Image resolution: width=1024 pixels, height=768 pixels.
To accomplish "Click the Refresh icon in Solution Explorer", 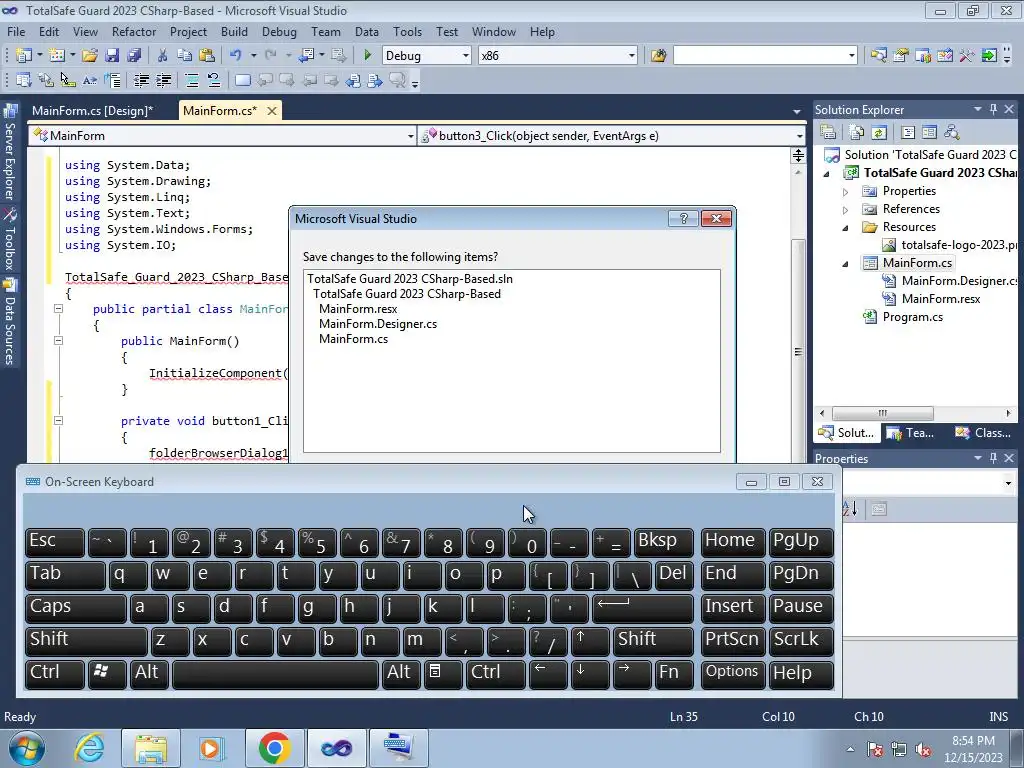I will point(879,133).
